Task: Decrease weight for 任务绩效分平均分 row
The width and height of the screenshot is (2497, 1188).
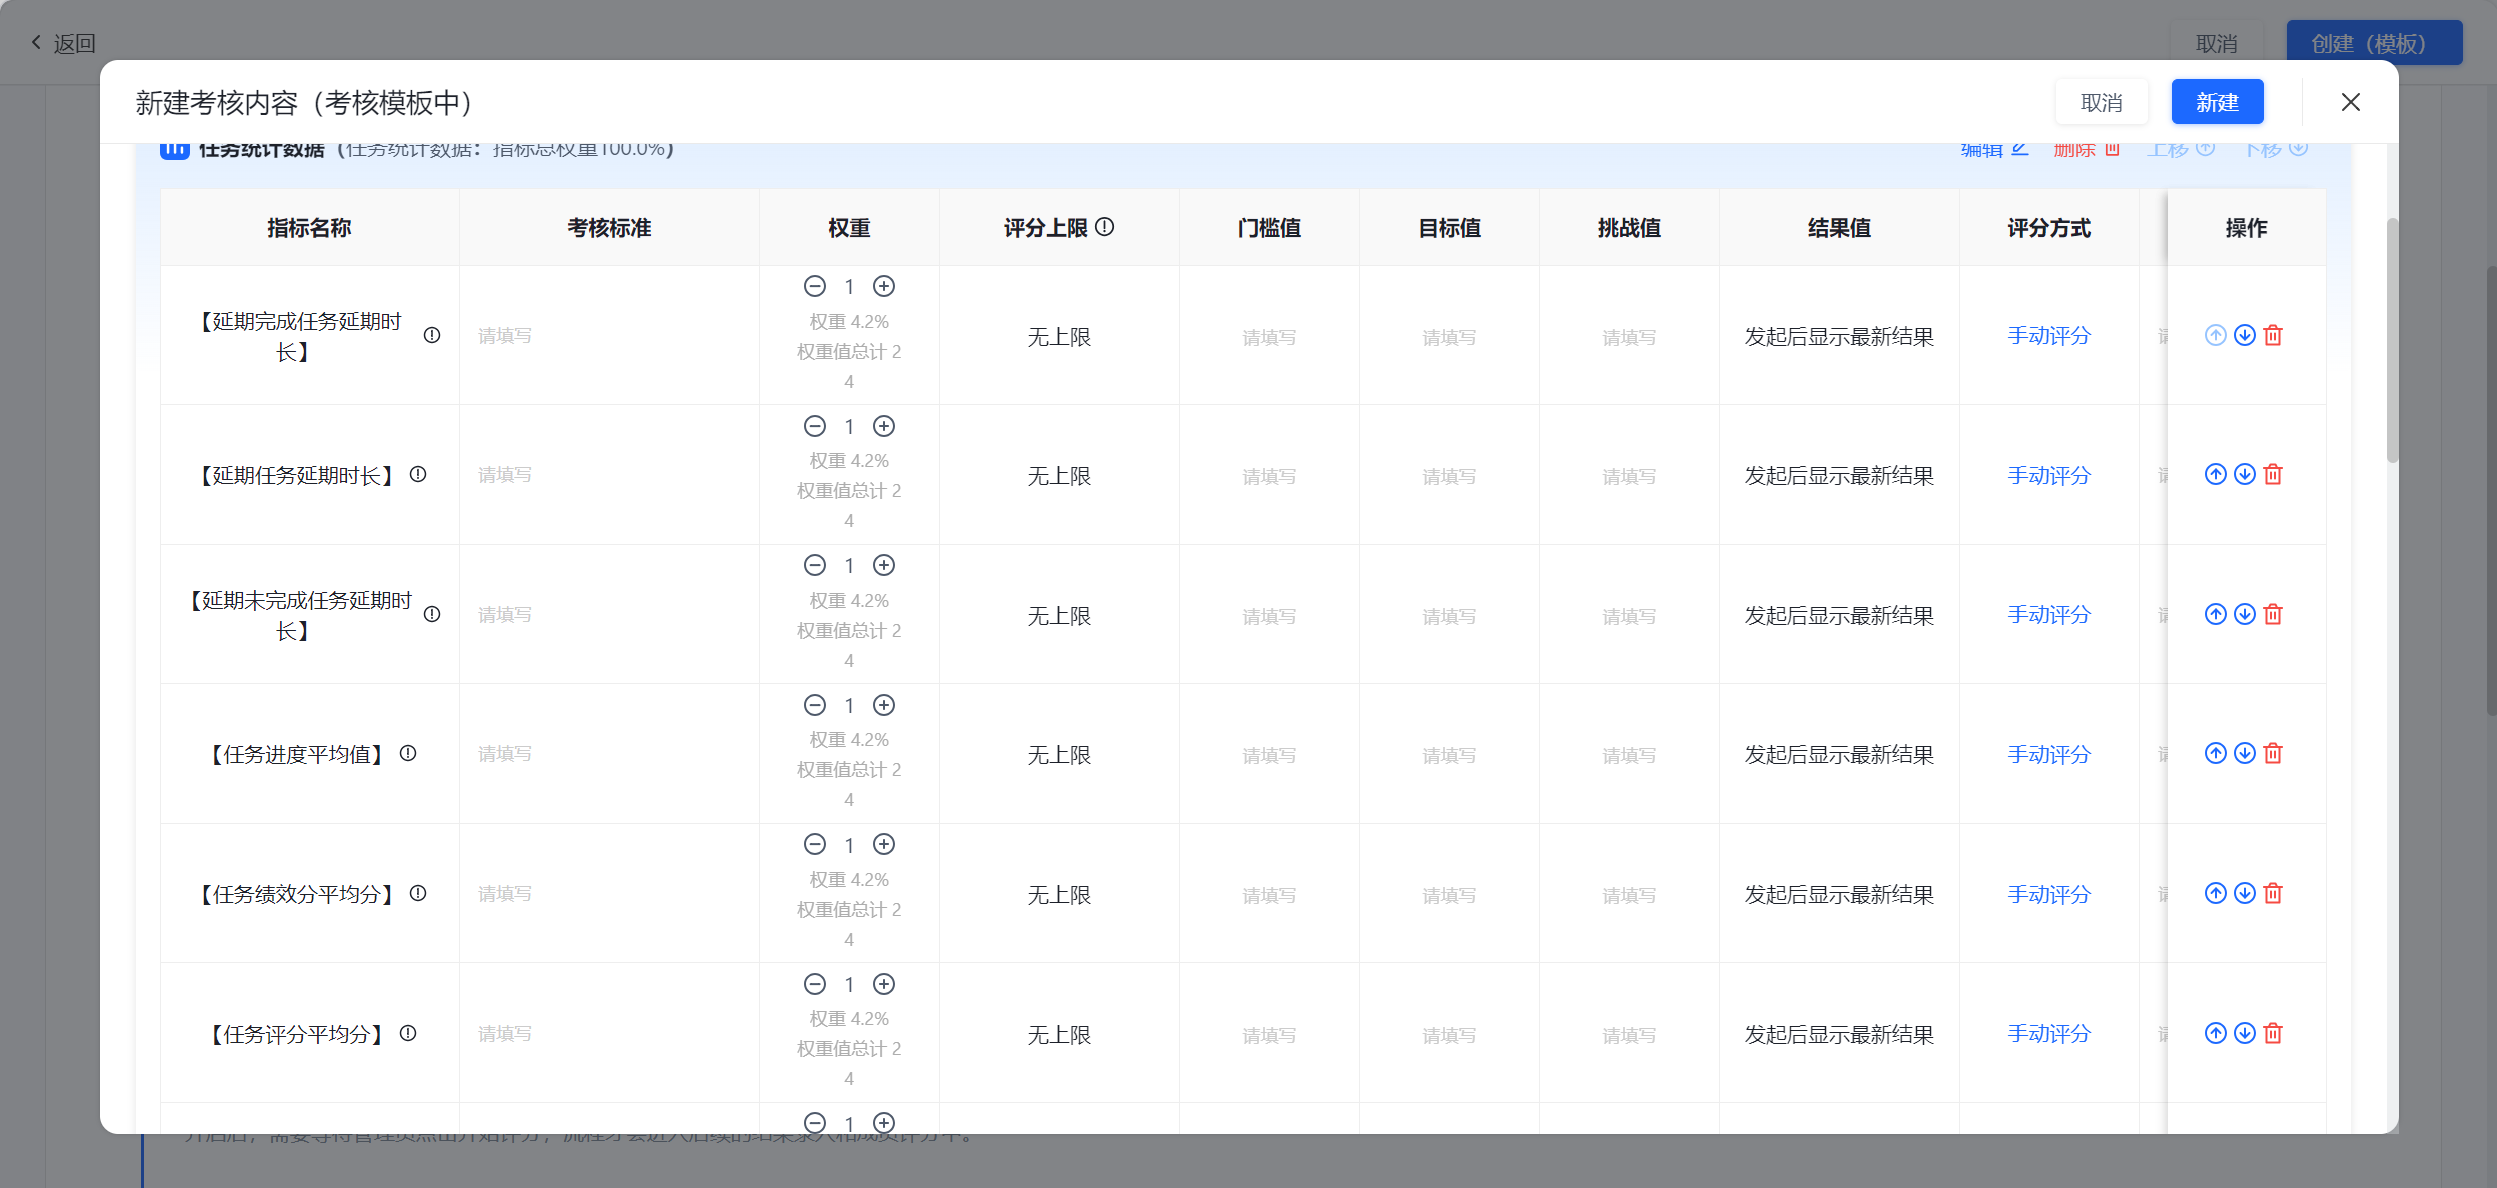Action: pos(815,845)
